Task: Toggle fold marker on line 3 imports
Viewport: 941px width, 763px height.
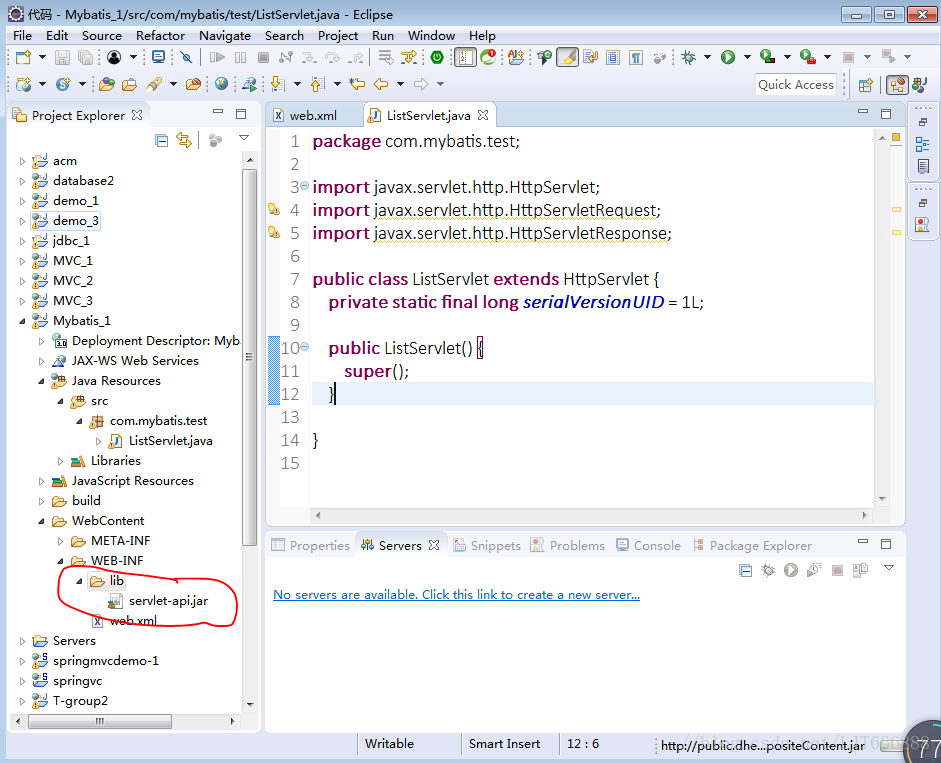Action: click(304, 186)
